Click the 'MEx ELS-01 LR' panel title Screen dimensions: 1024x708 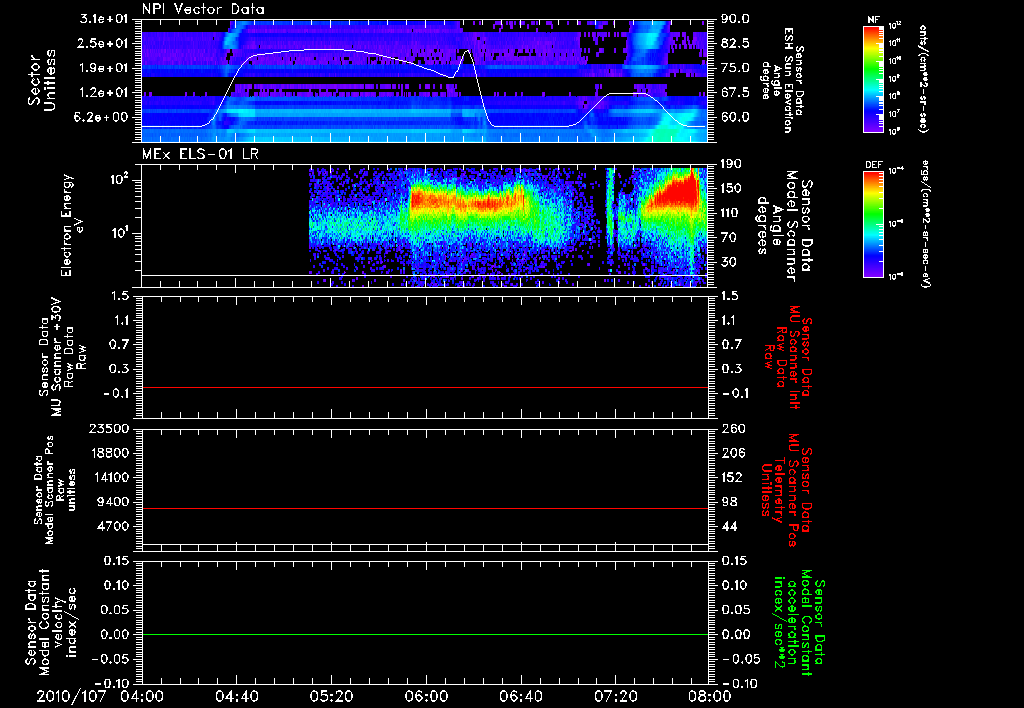[x=200, y=154]
